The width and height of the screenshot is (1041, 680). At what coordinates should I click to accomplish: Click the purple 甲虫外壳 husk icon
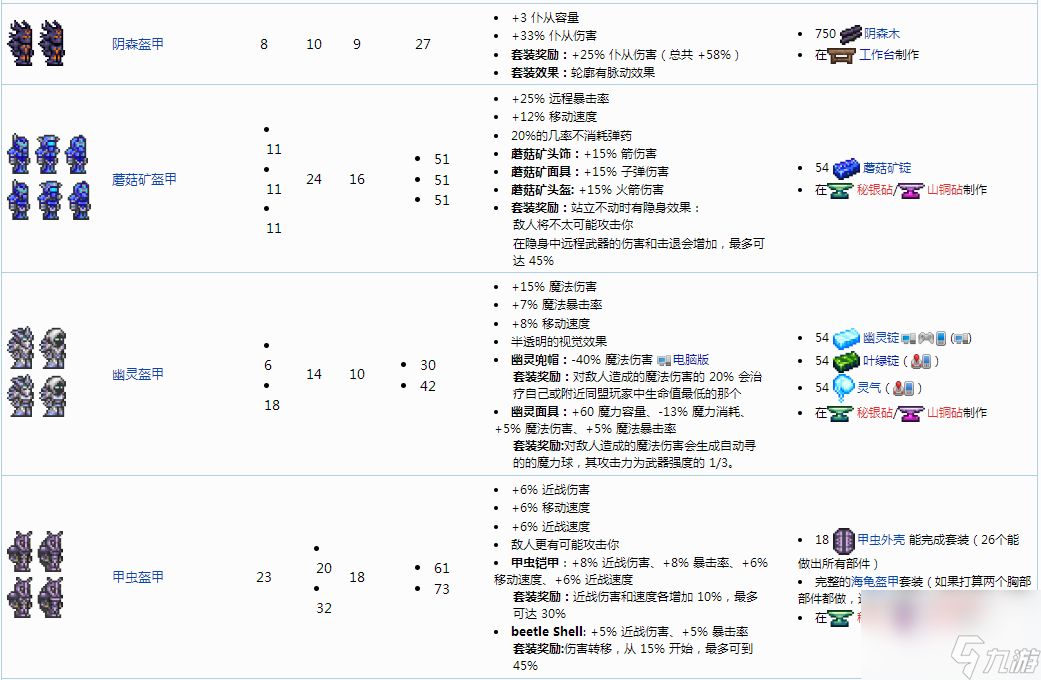843,541
